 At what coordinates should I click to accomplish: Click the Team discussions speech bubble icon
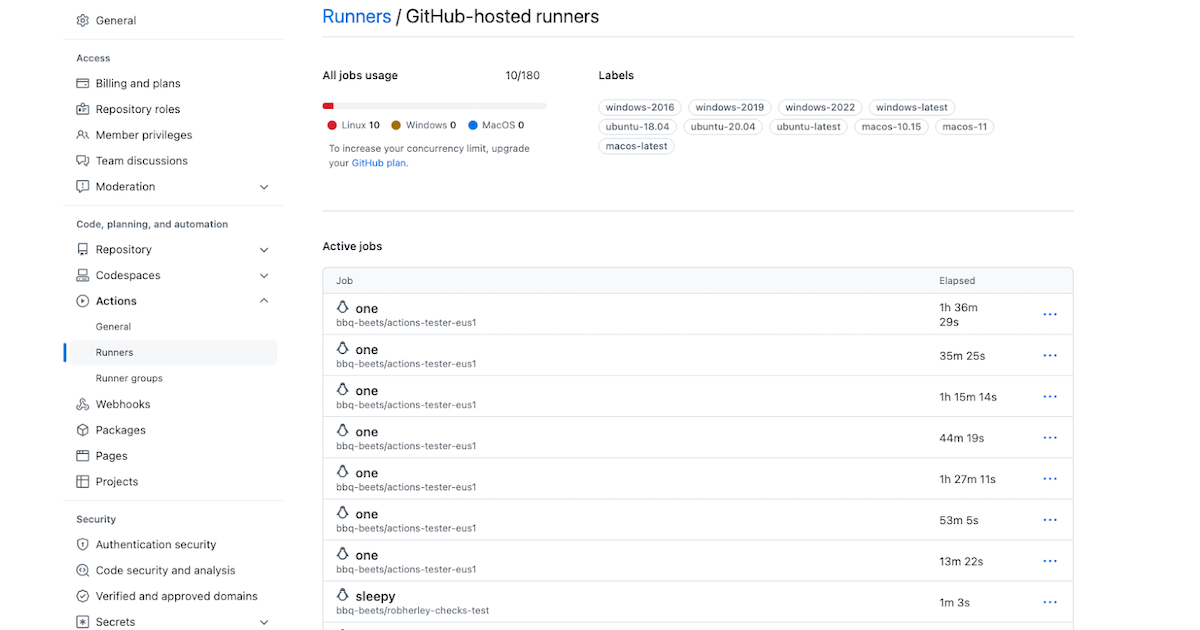coord(79,160)
